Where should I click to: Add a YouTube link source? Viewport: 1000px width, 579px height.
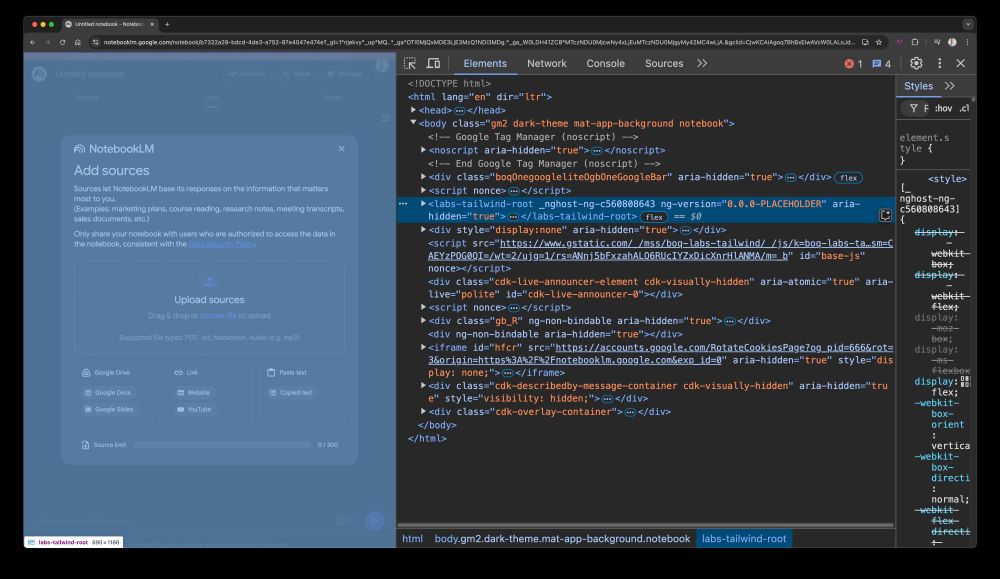point(194,409)
